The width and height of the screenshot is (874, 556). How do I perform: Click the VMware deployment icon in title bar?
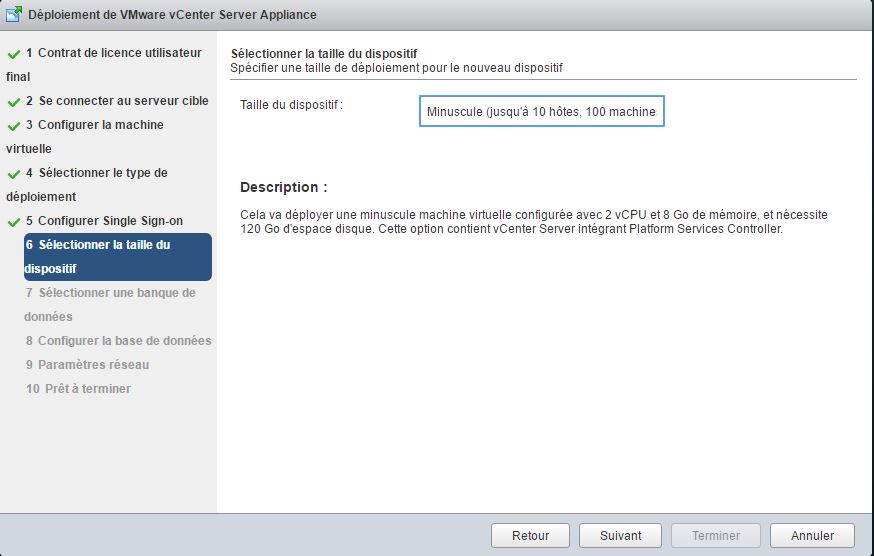(13, 14)
